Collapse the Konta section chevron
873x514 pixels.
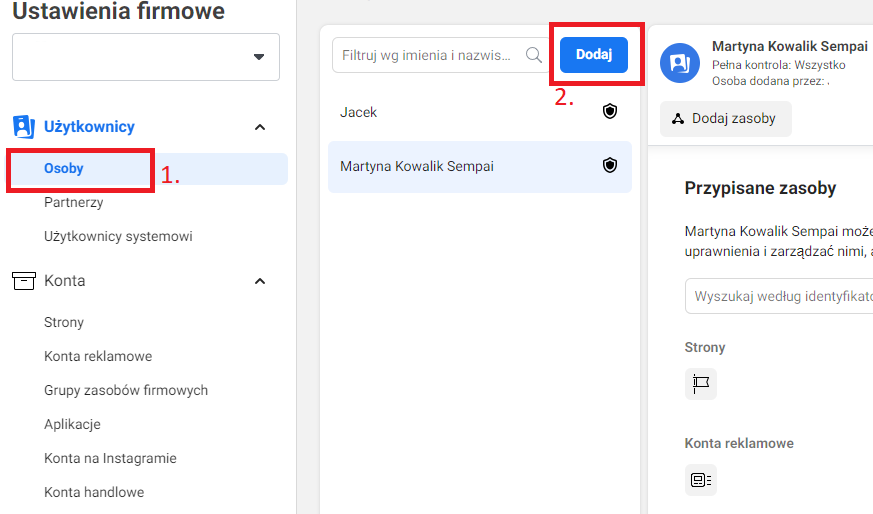pos(259,281)
